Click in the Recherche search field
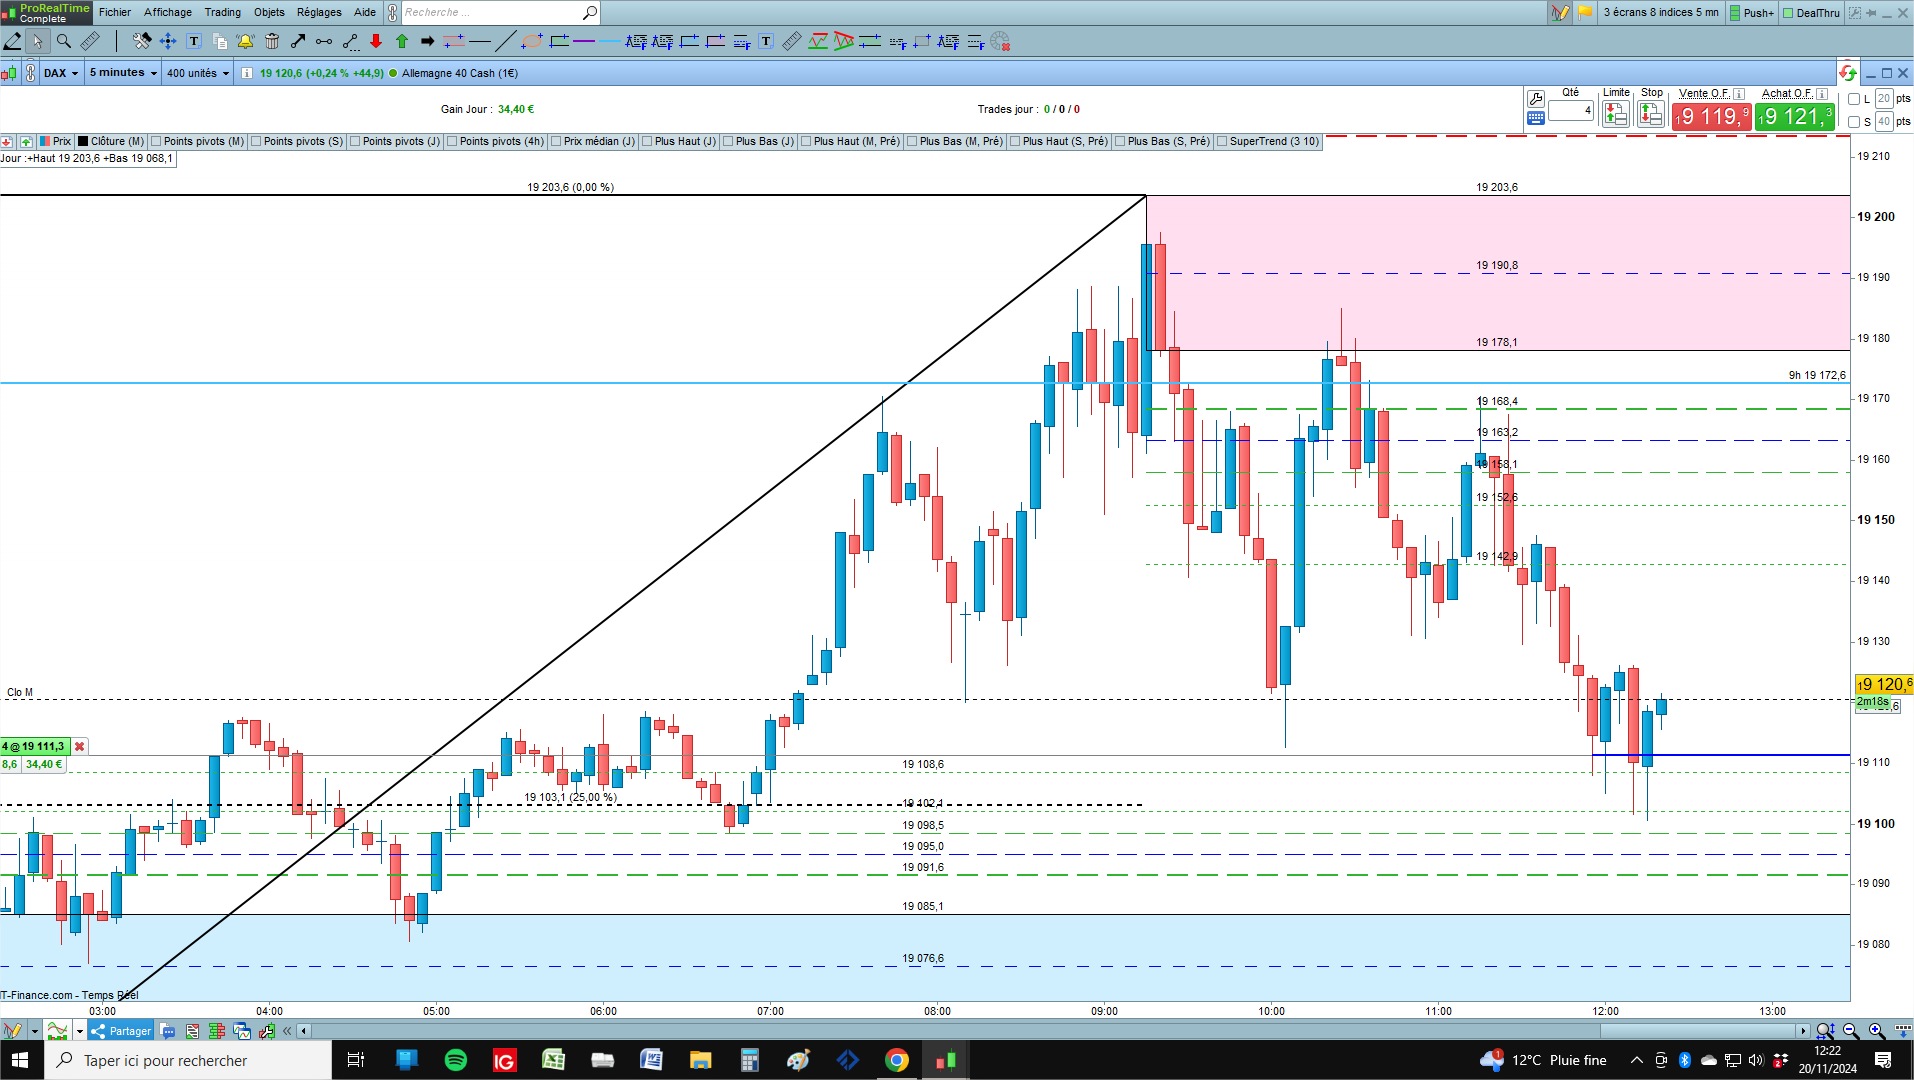1914x1080 pixels. pos(491,13)
